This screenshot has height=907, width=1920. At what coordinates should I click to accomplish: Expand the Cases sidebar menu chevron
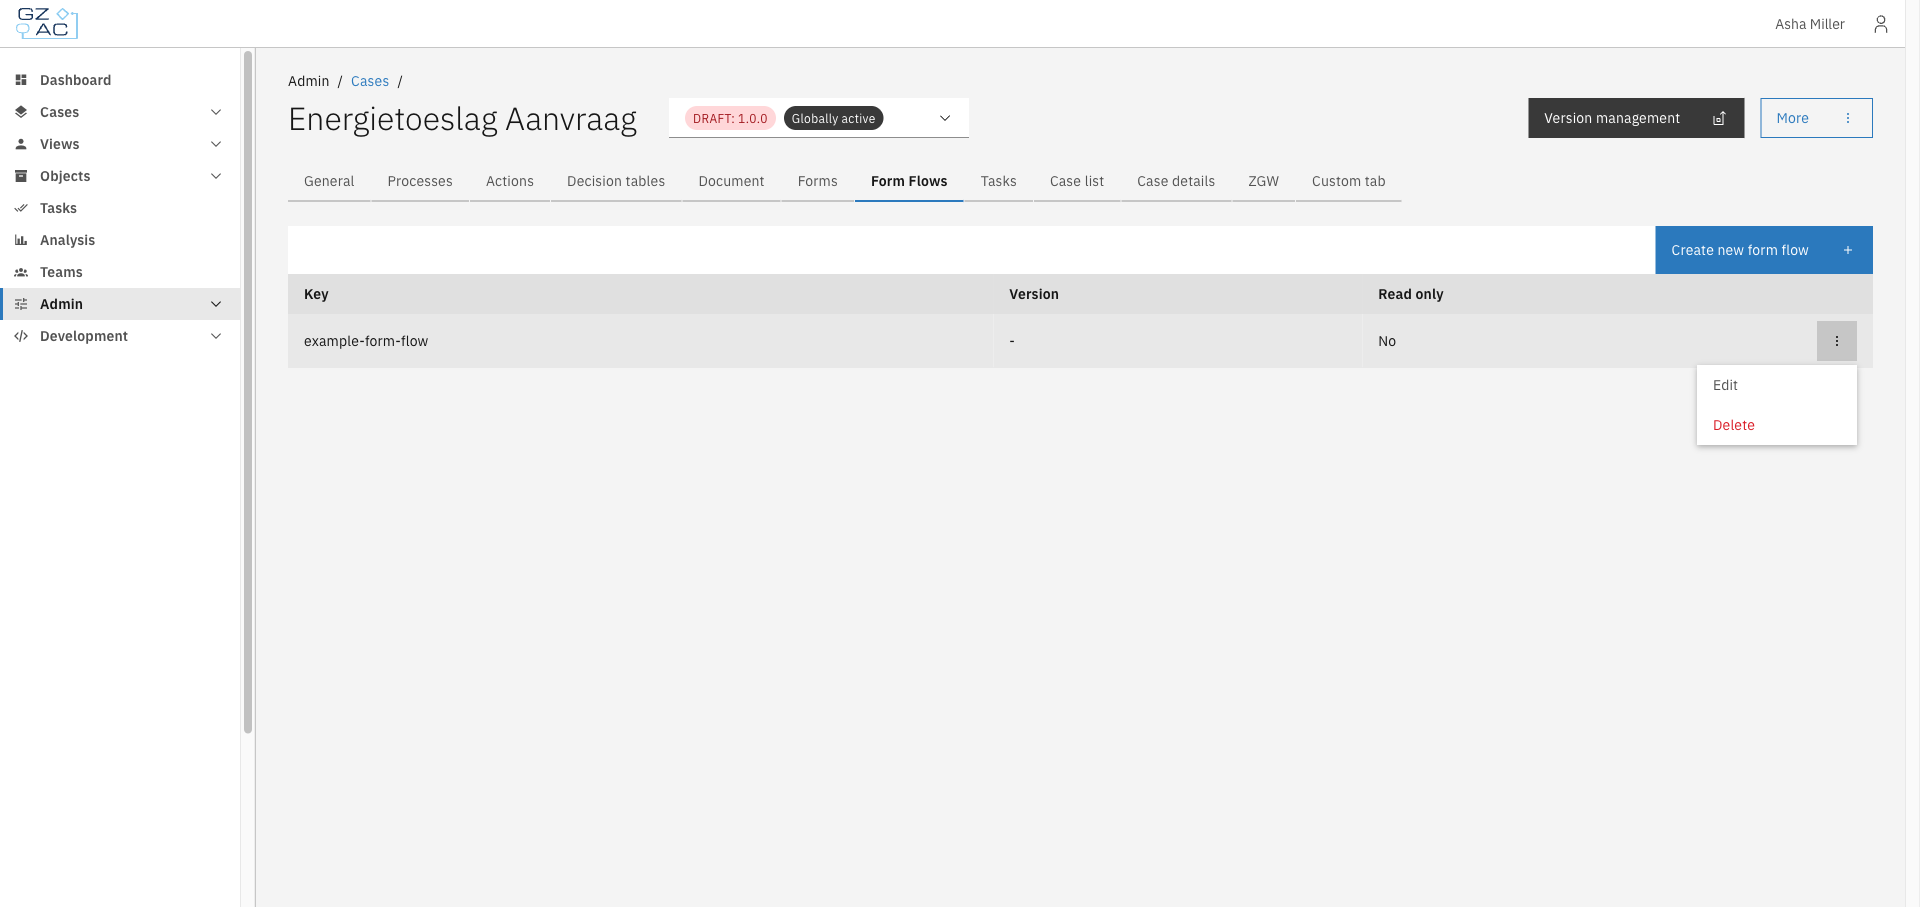tap(216, 112)
